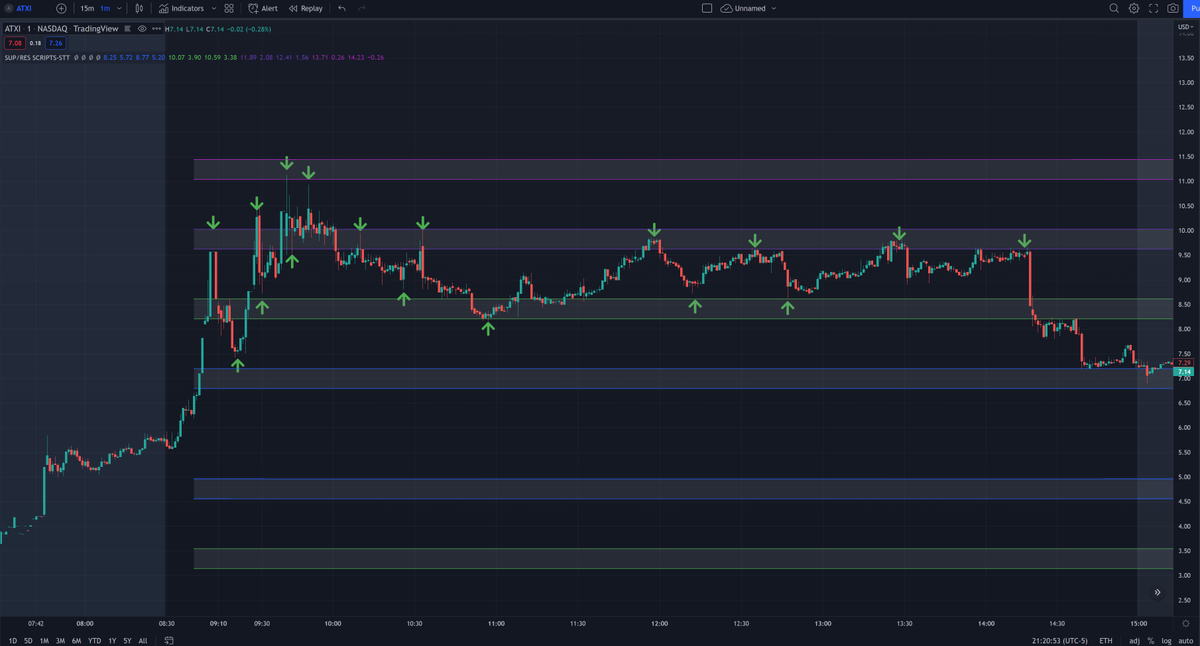Save the Unnamed chart layout
Viewport: 1200px width, 646px height.
tap(742, 8)
